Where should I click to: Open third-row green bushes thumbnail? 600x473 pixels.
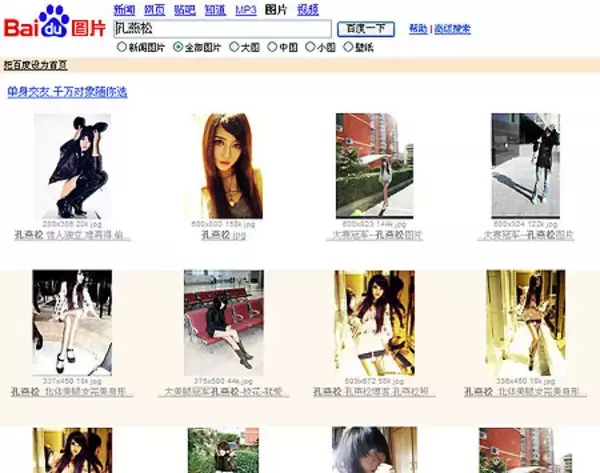click(223, 450)
